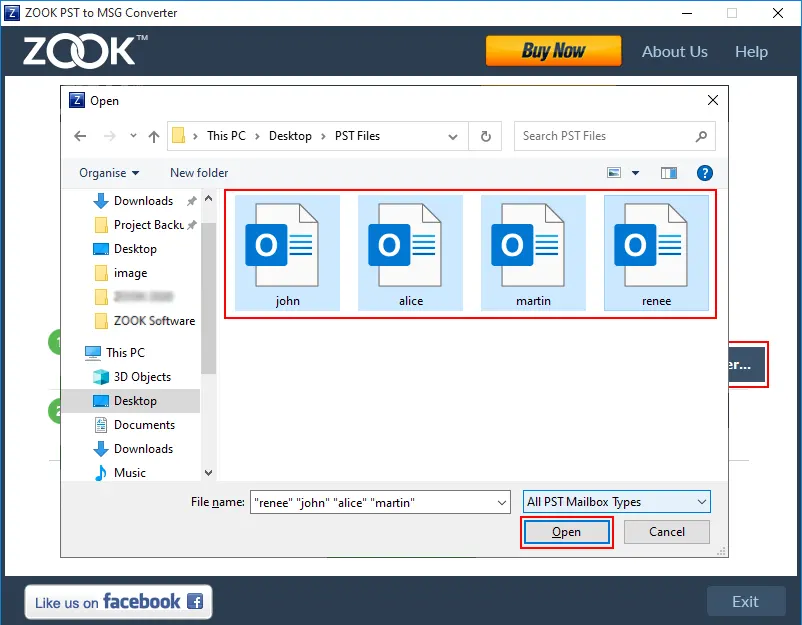Go back using the back arrow
This screenshot has height=625, width=802.
click(x=80, y=136)
